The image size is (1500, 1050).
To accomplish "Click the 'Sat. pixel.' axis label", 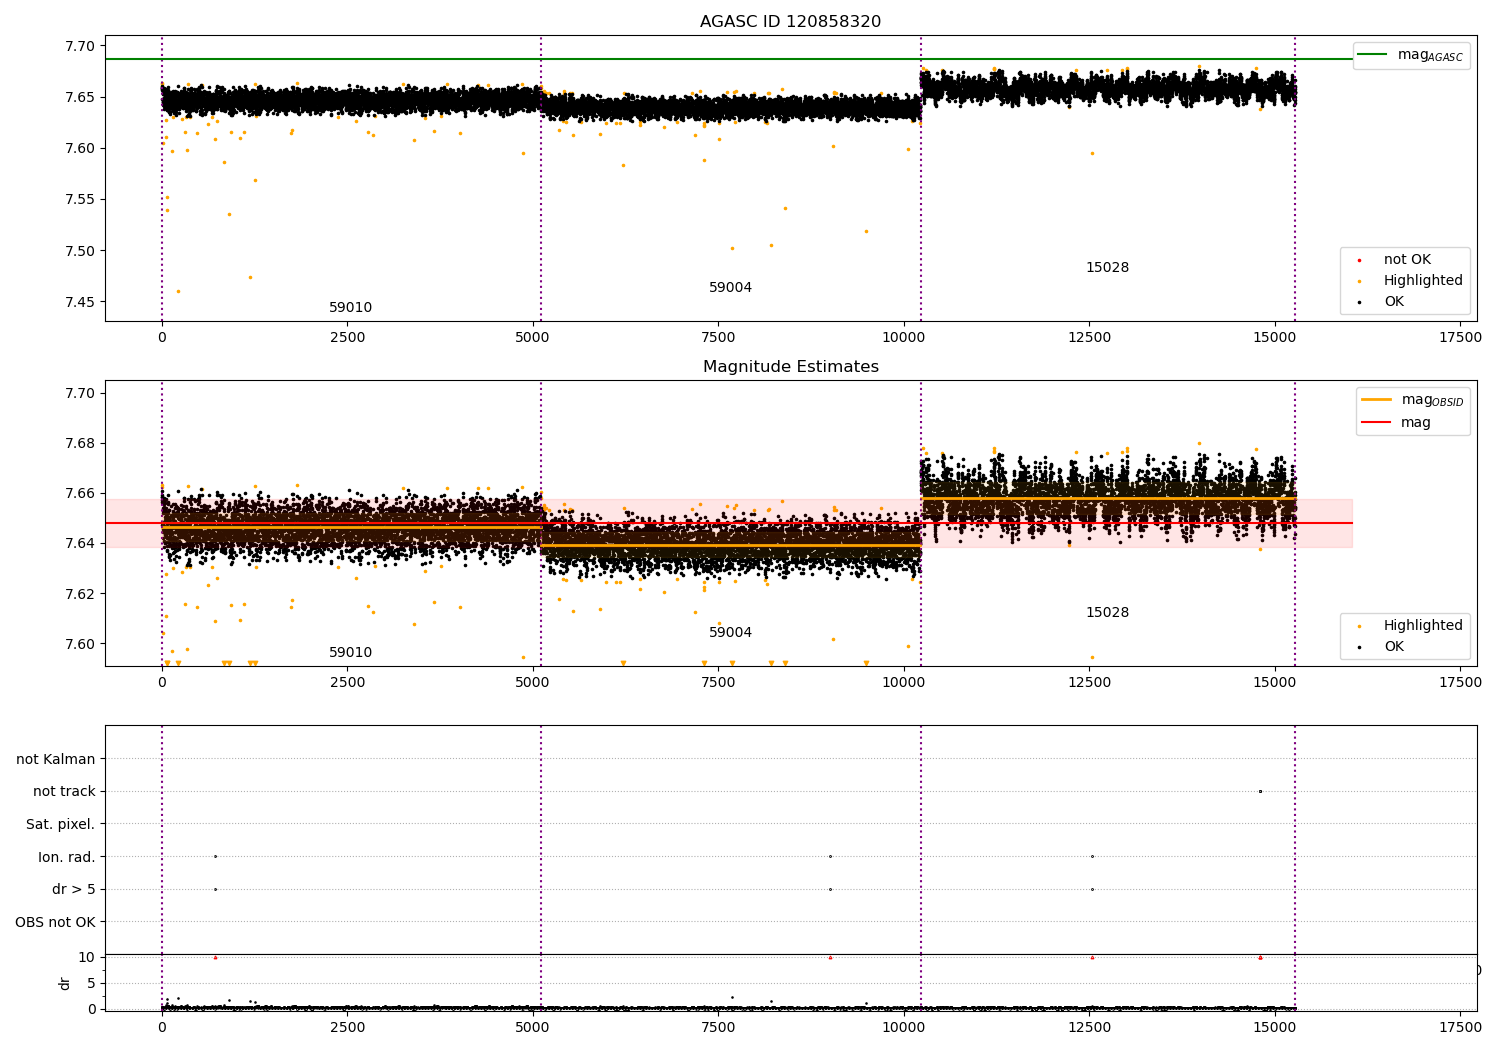I will tap(60, 825).
